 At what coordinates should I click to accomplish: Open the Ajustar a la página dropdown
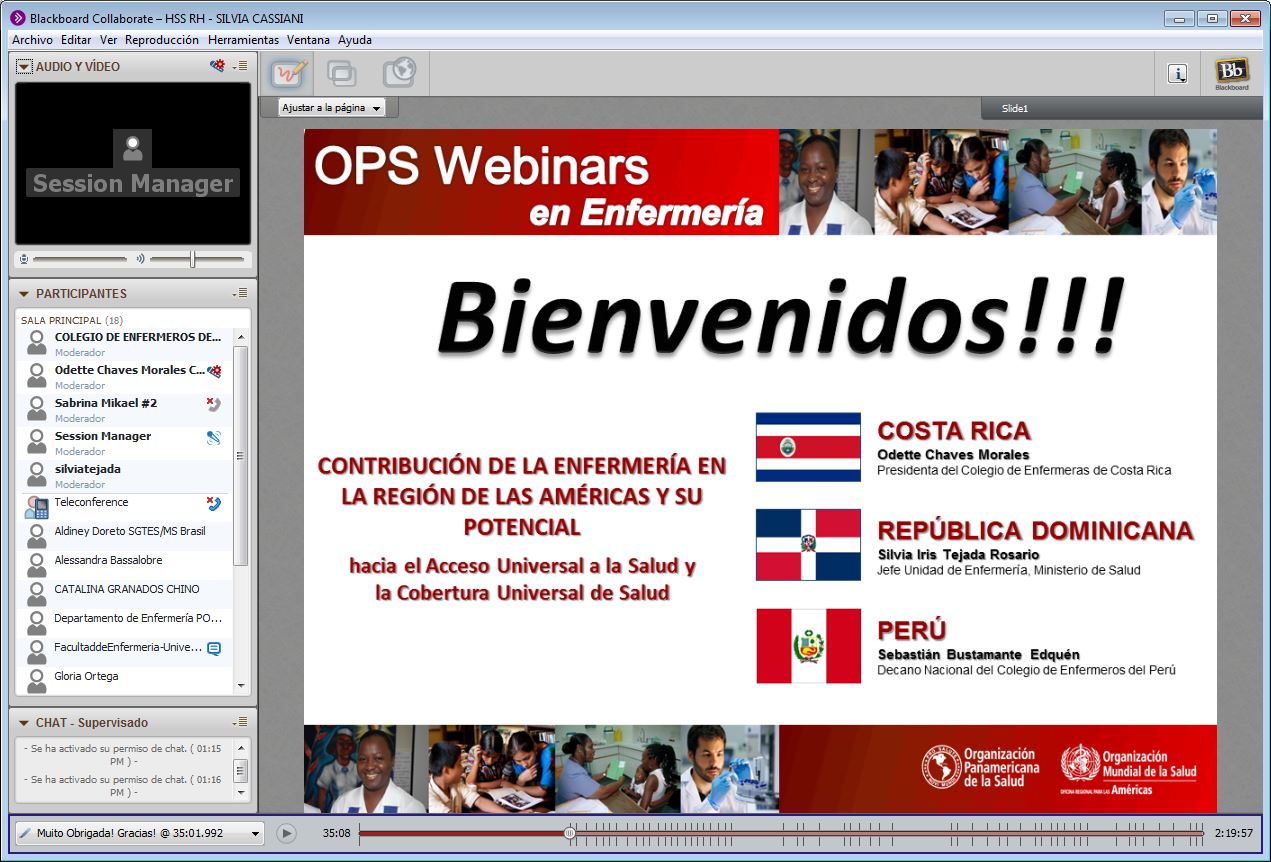331,108
